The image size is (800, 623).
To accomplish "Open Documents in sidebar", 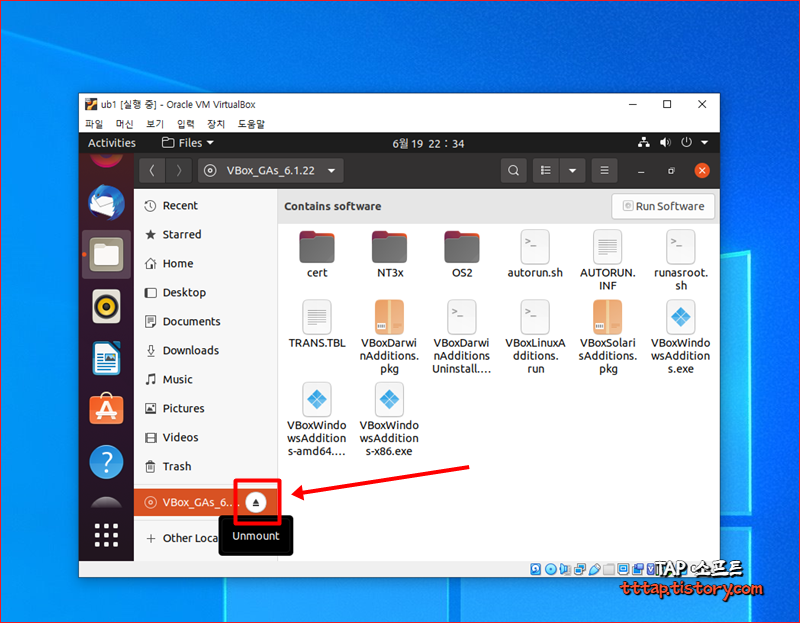I will tap(206, 321).
